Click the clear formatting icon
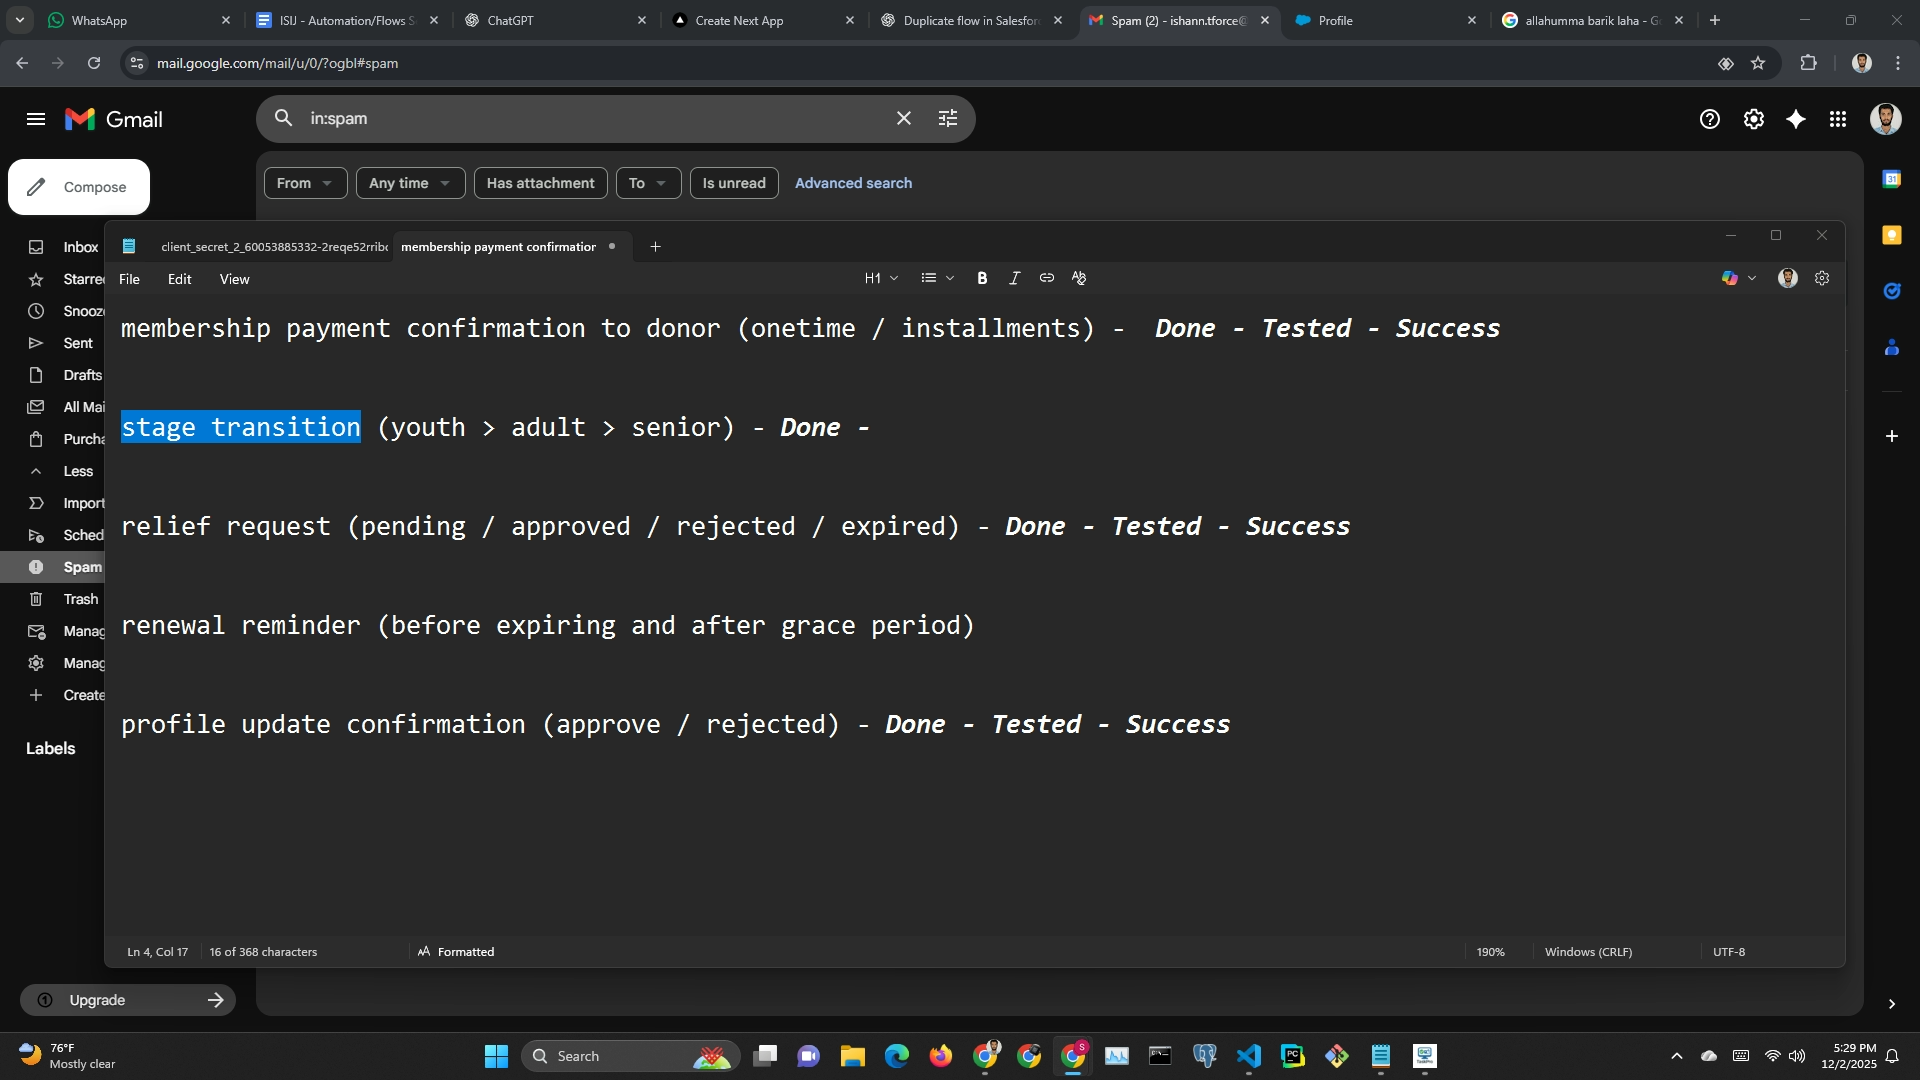 point(1079,279)
